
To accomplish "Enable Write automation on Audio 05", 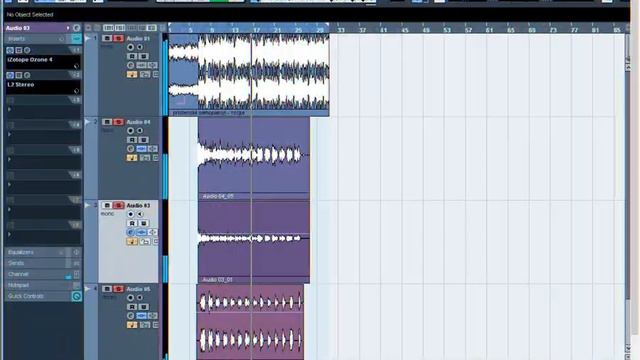I will click(x=143, y=307).
